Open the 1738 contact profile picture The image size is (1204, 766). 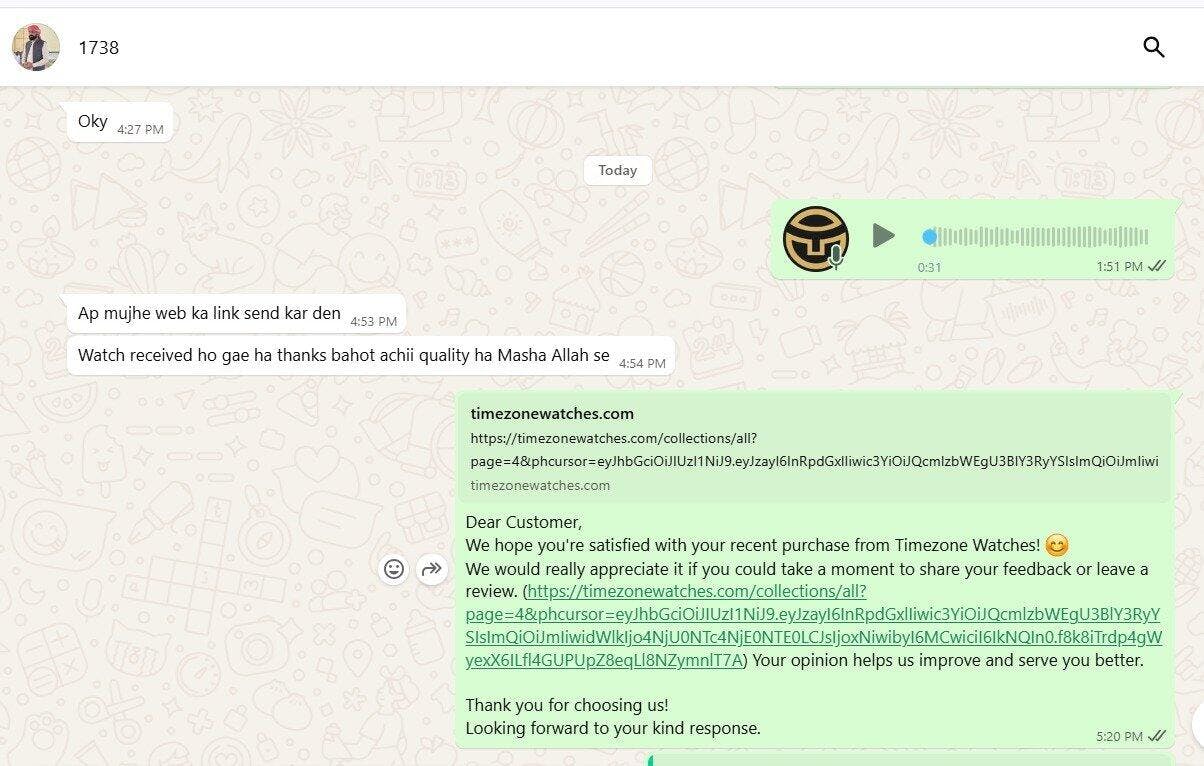tap(34, 47)
